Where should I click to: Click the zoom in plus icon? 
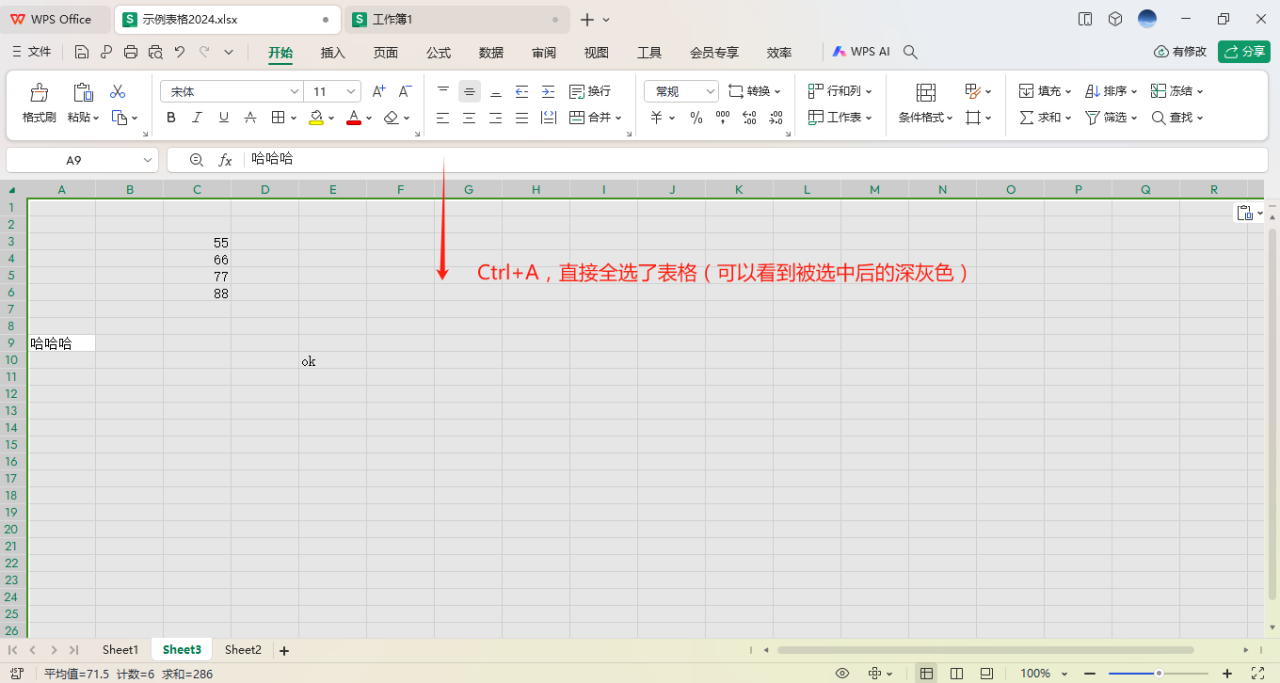pos(1227,674)
